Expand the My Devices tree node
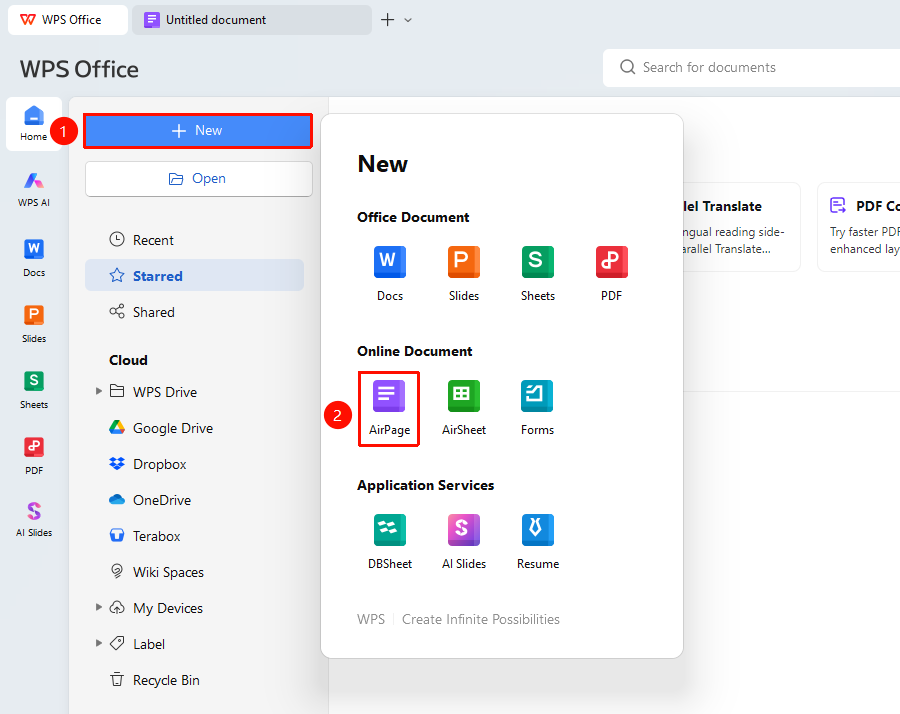The image size is (900, 714). pos(99,607)
